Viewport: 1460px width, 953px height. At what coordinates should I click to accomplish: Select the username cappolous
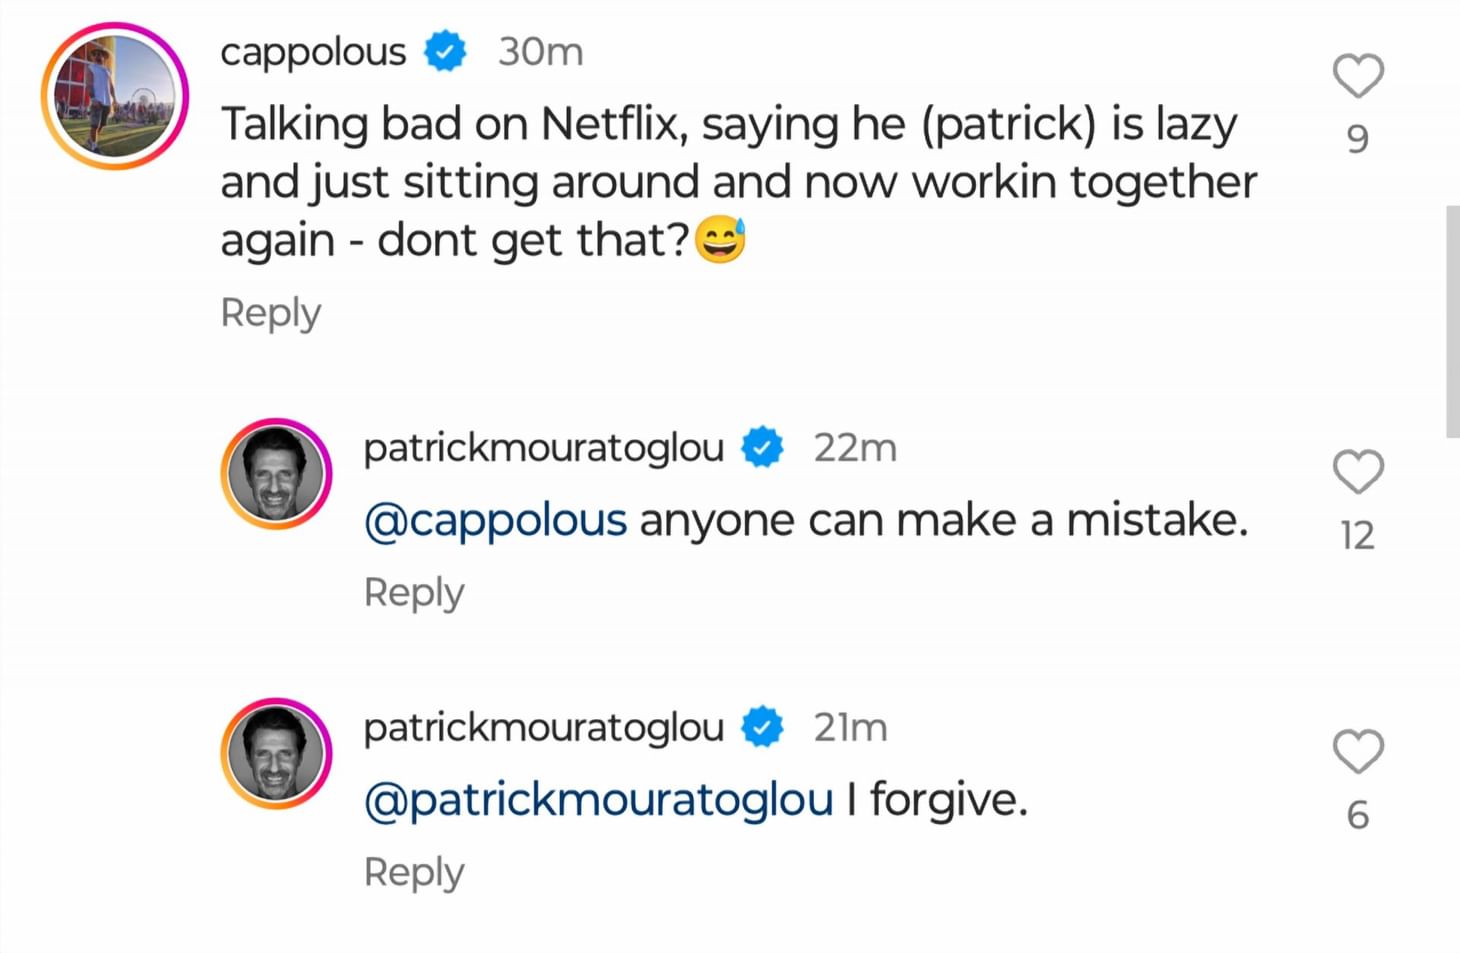[312, 52]
